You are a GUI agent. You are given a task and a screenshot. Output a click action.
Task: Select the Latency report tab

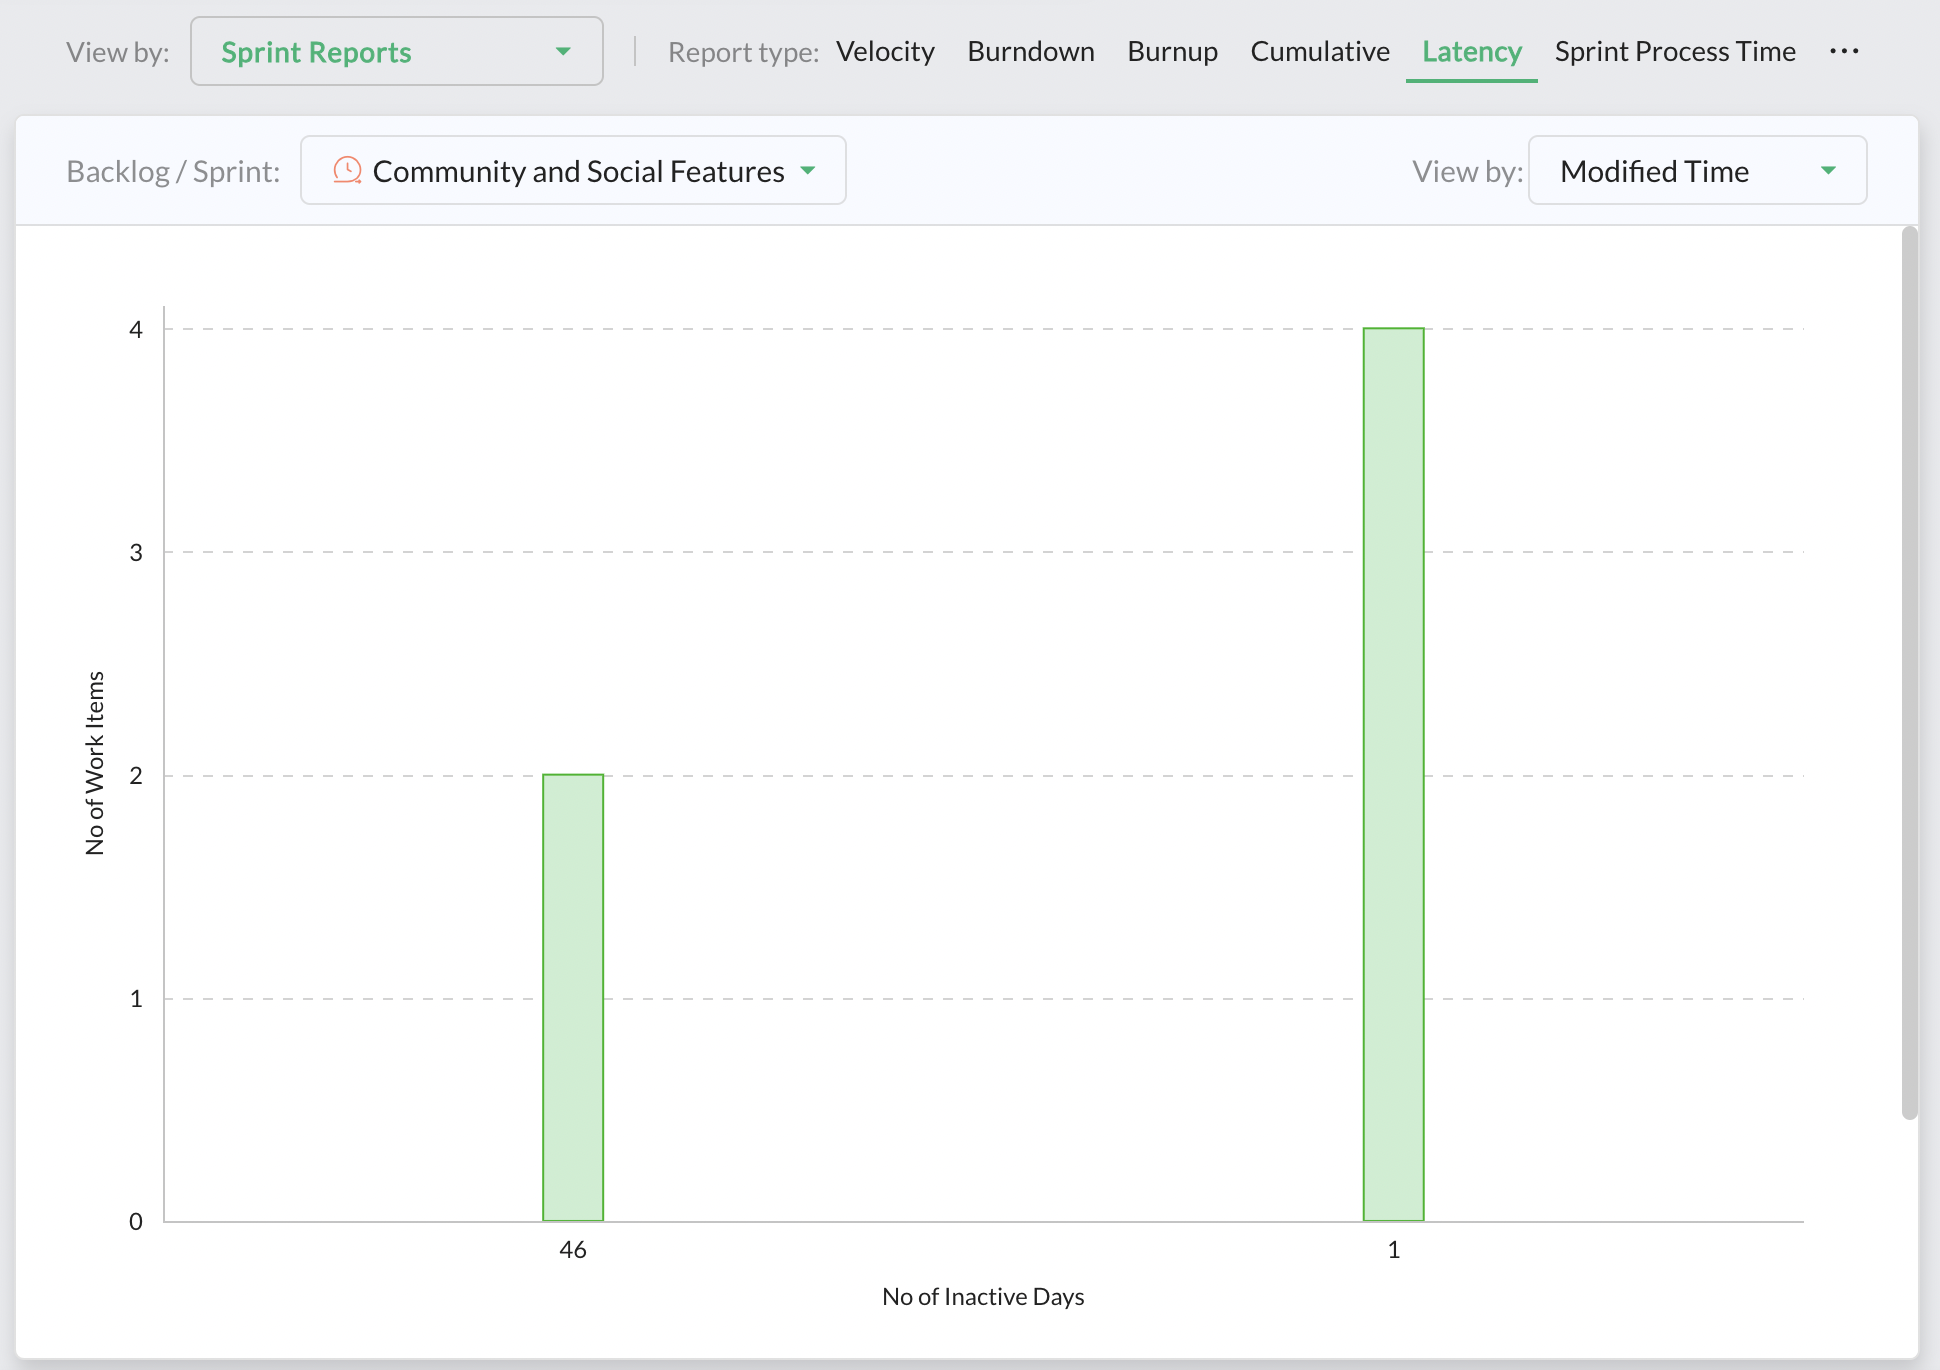1471,52
